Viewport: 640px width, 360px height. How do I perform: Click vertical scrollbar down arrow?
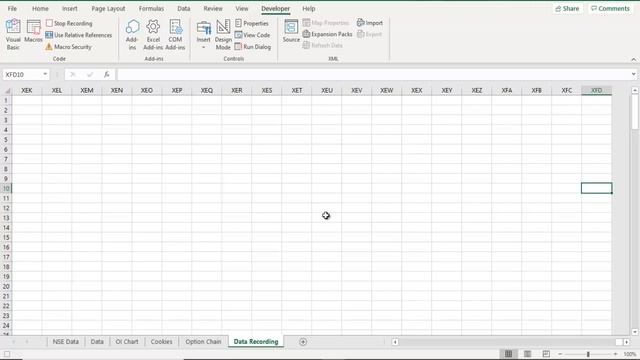pyautogui.click(x=635, y=332)
